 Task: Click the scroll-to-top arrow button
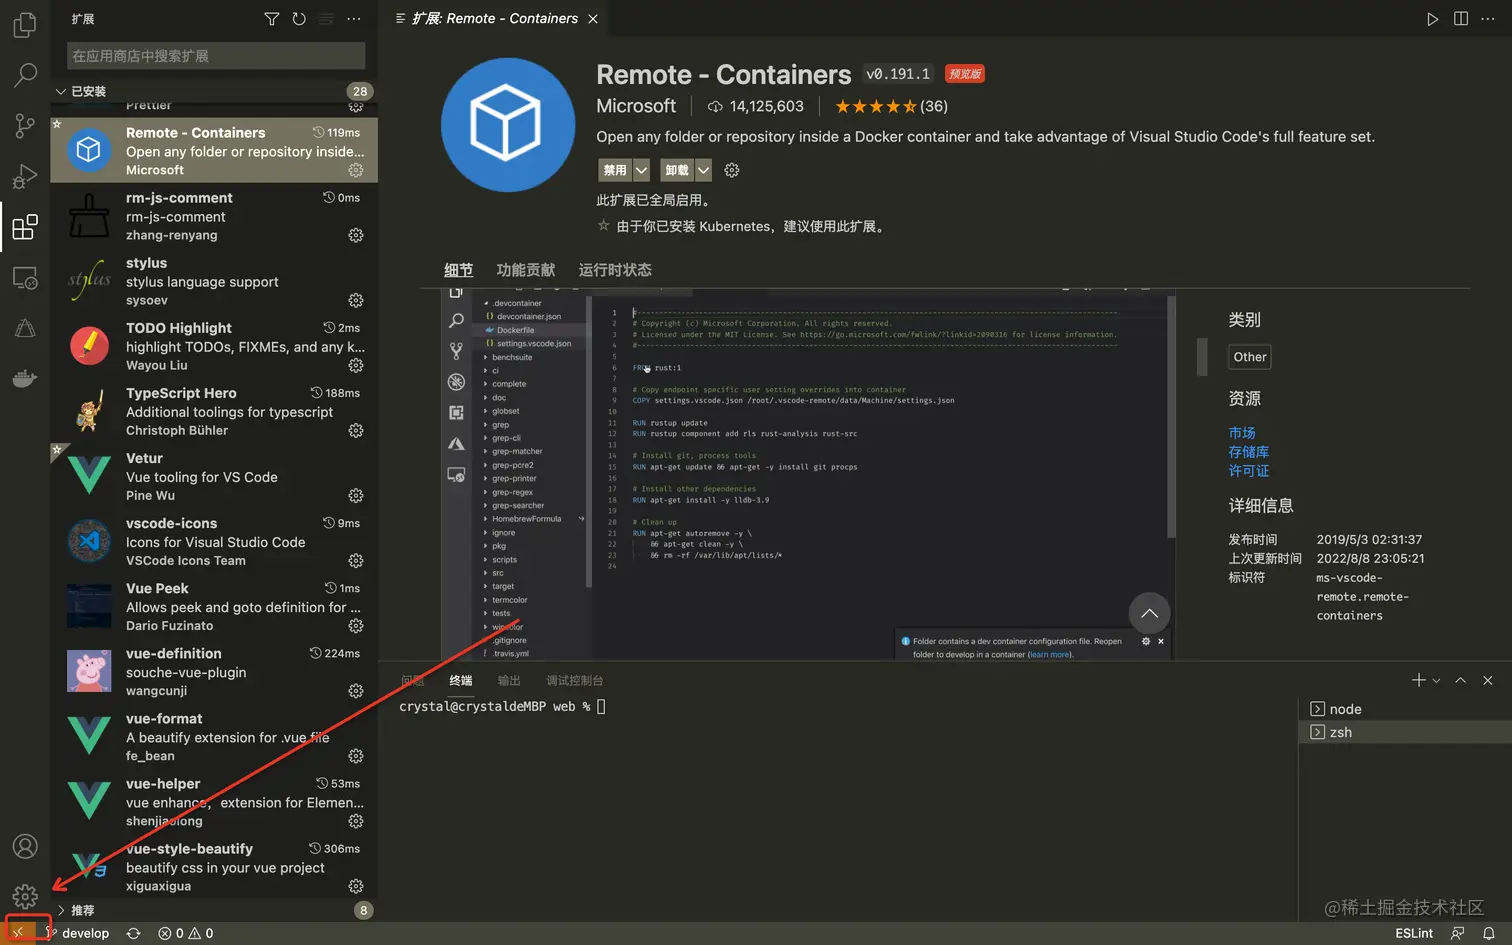(x=1149, y=614)
